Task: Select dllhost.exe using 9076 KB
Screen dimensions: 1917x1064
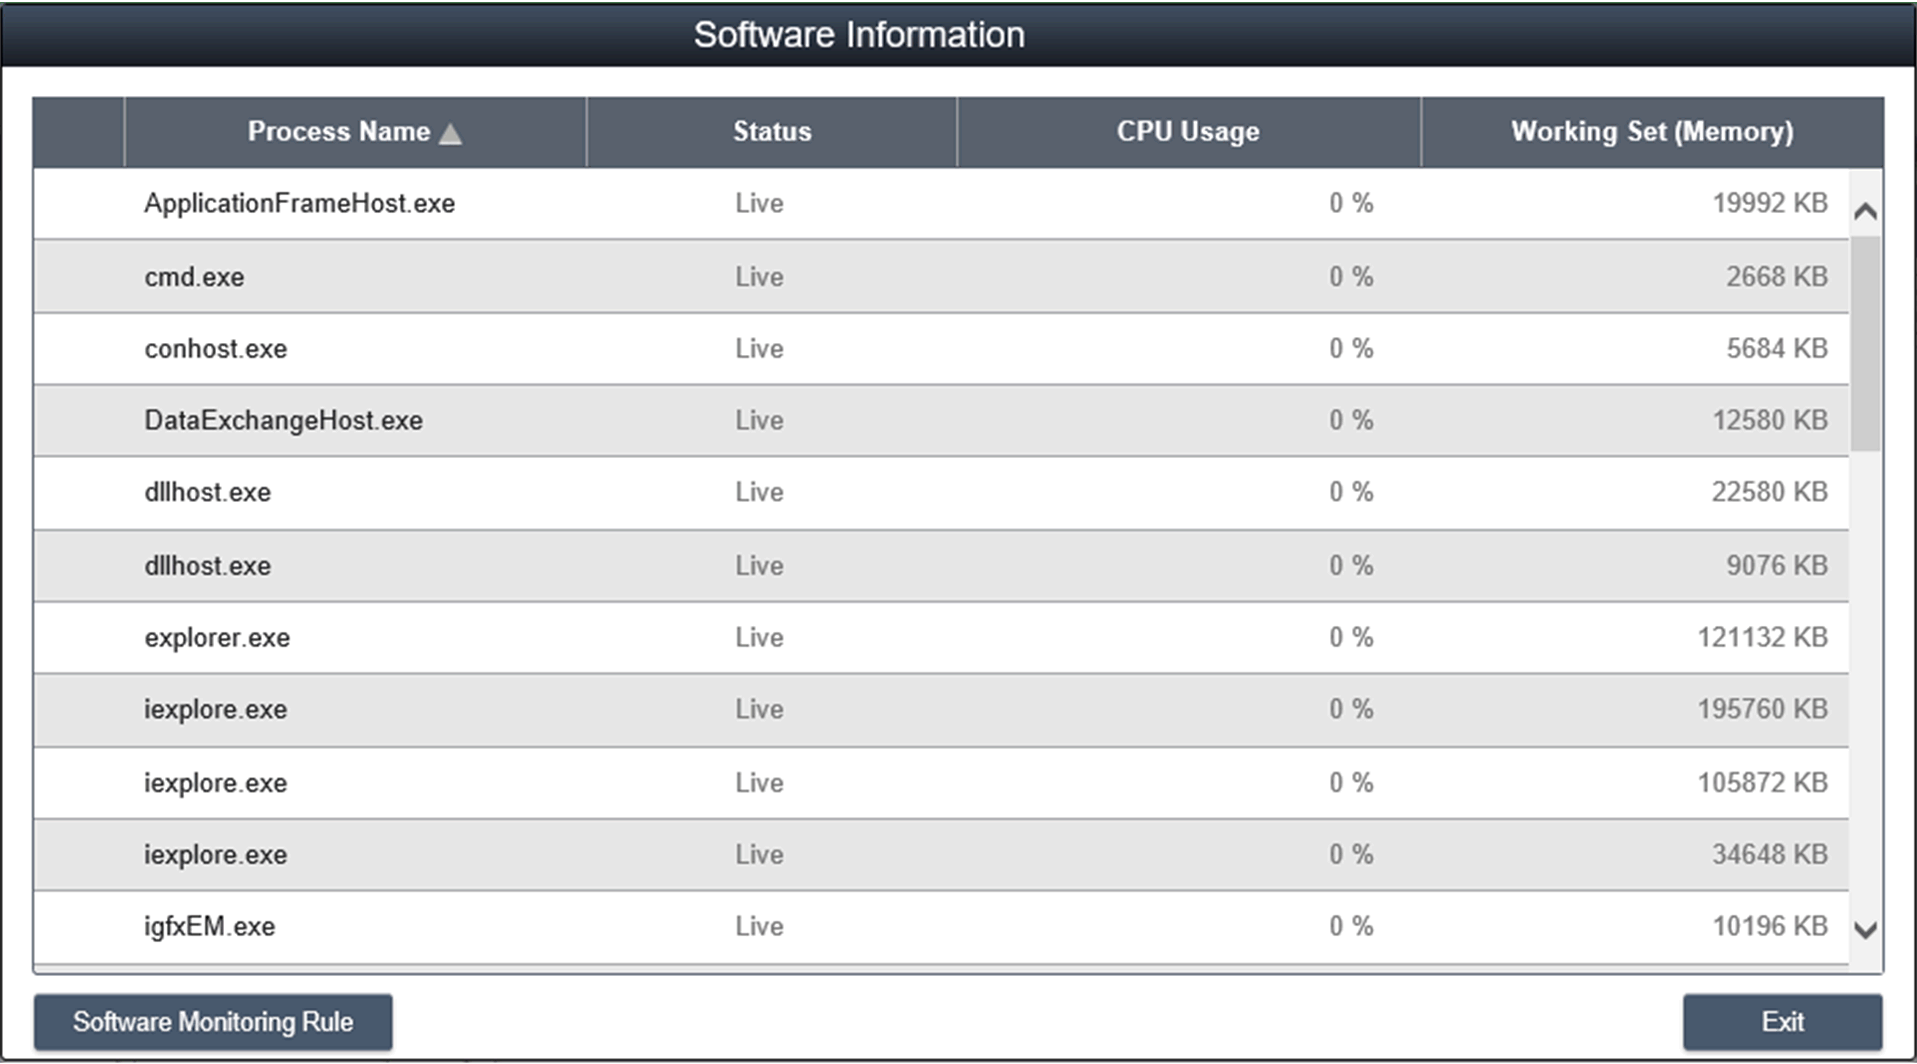Action: tap(207, 566)
